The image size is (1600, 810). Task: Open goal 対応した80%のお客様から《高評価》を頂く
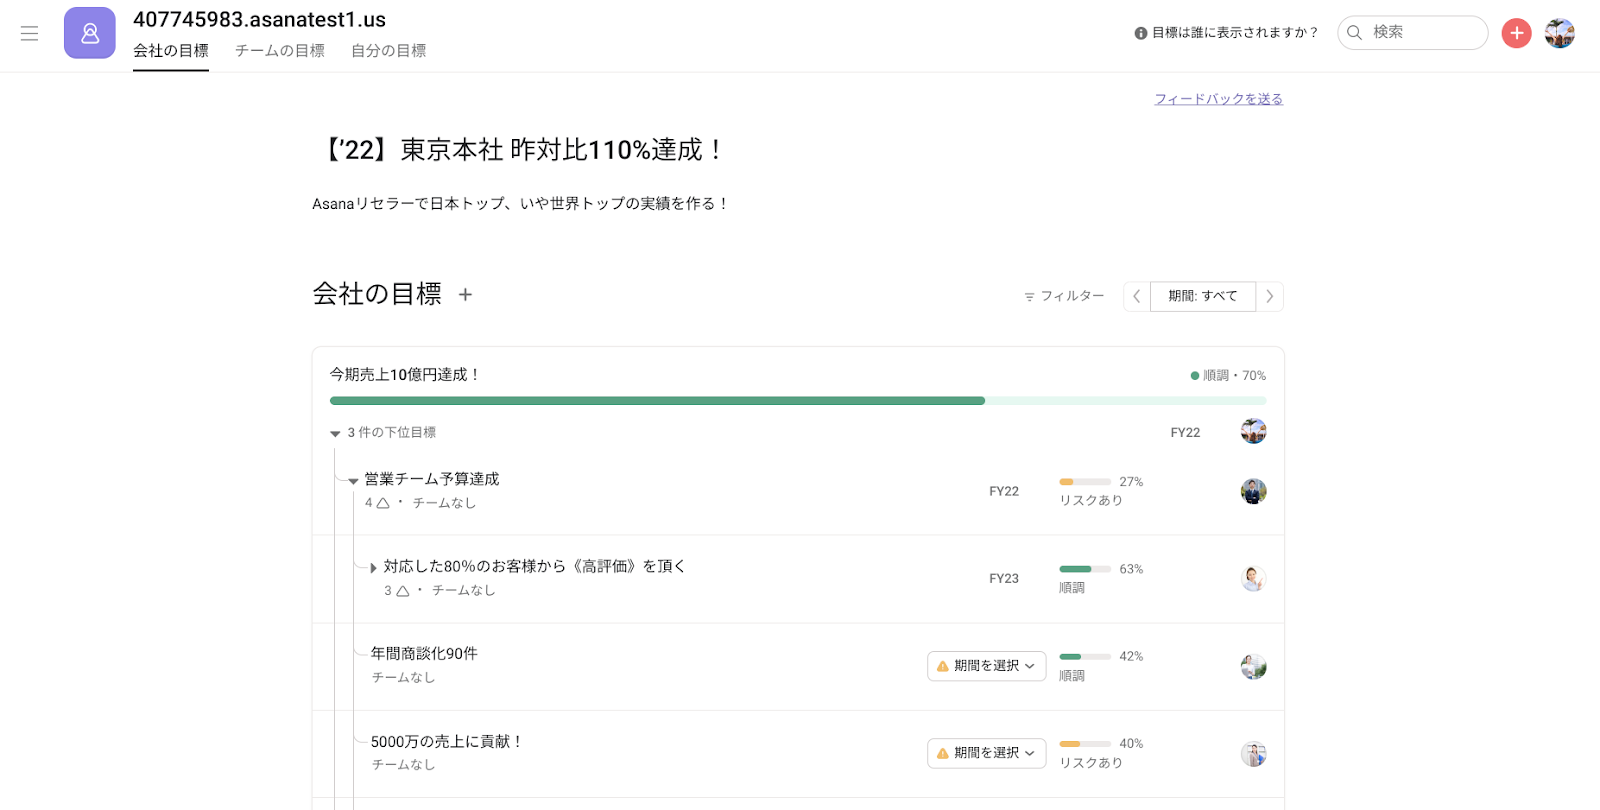click(535, 566)
